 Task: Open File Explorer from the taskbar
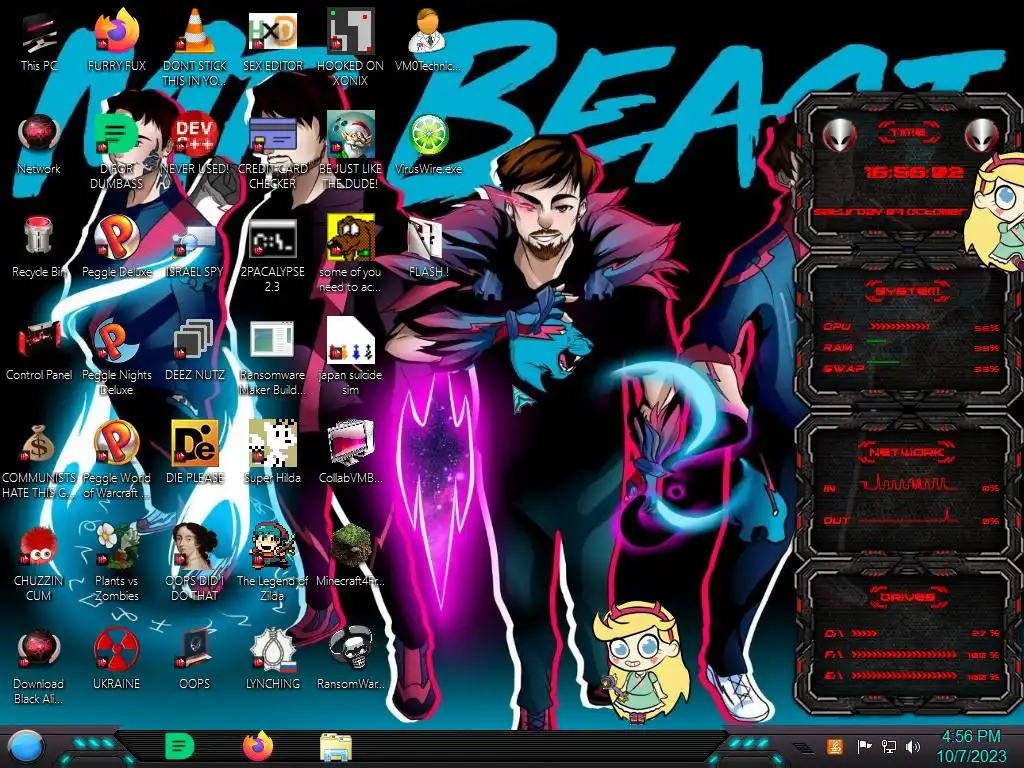point(336,746)
